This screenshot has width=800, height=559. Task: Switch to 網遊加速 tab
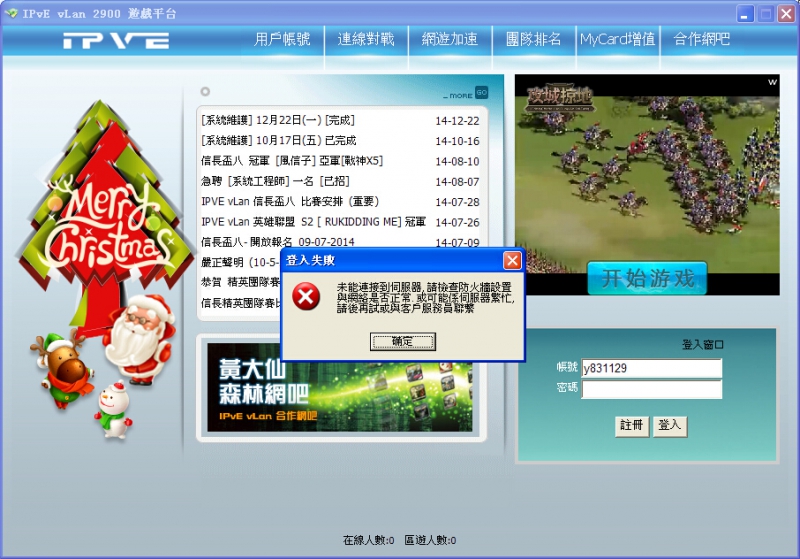click(x=449, y=39)
